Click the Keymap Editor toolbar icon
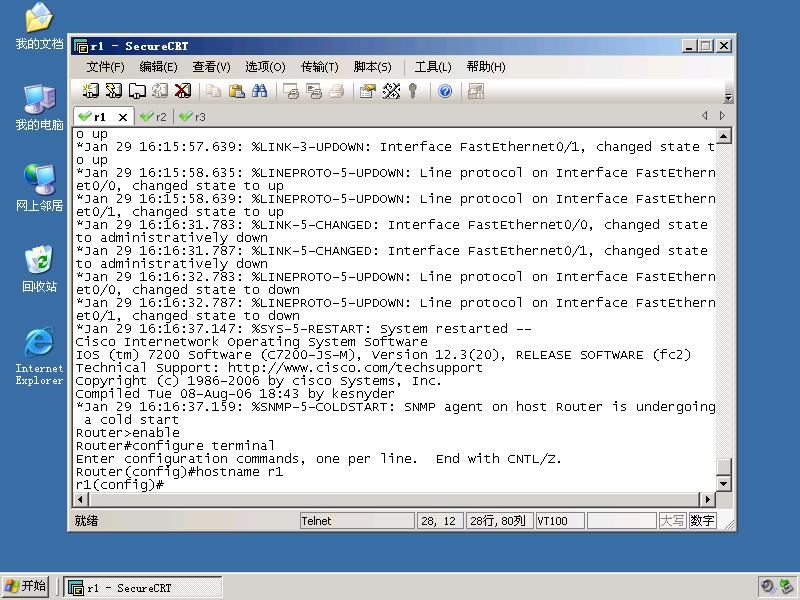This screenshot has height=600, width=800. 391,91
